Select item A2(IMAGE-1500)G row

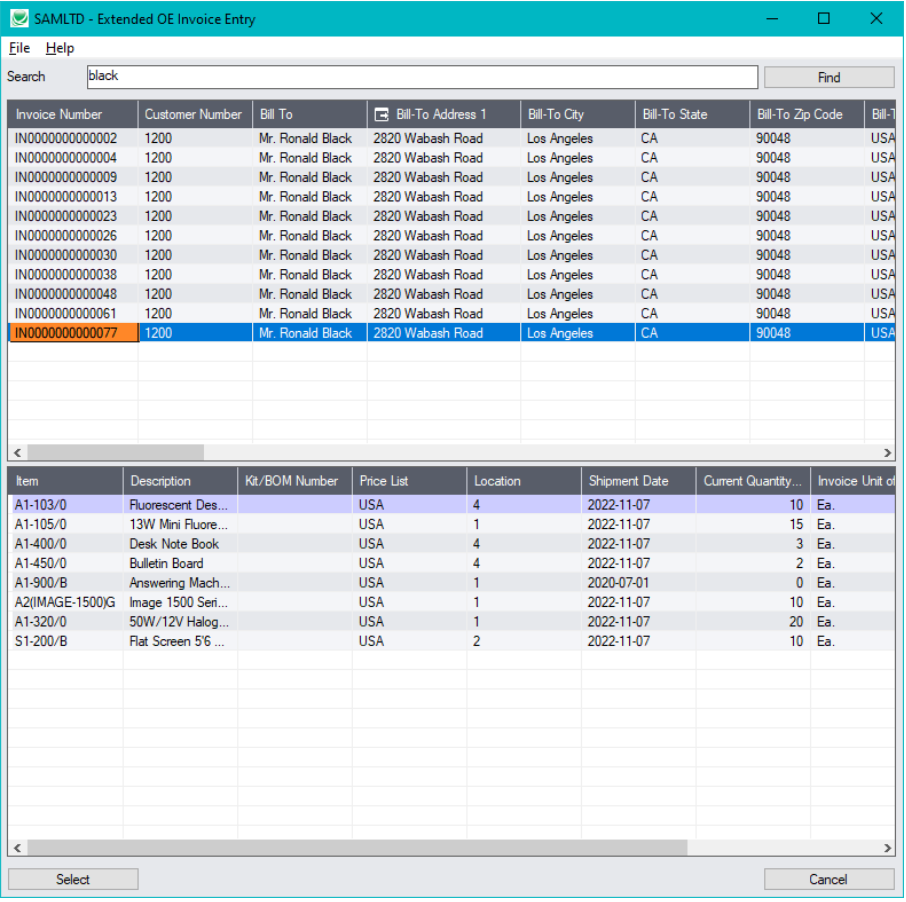[451, 602]
